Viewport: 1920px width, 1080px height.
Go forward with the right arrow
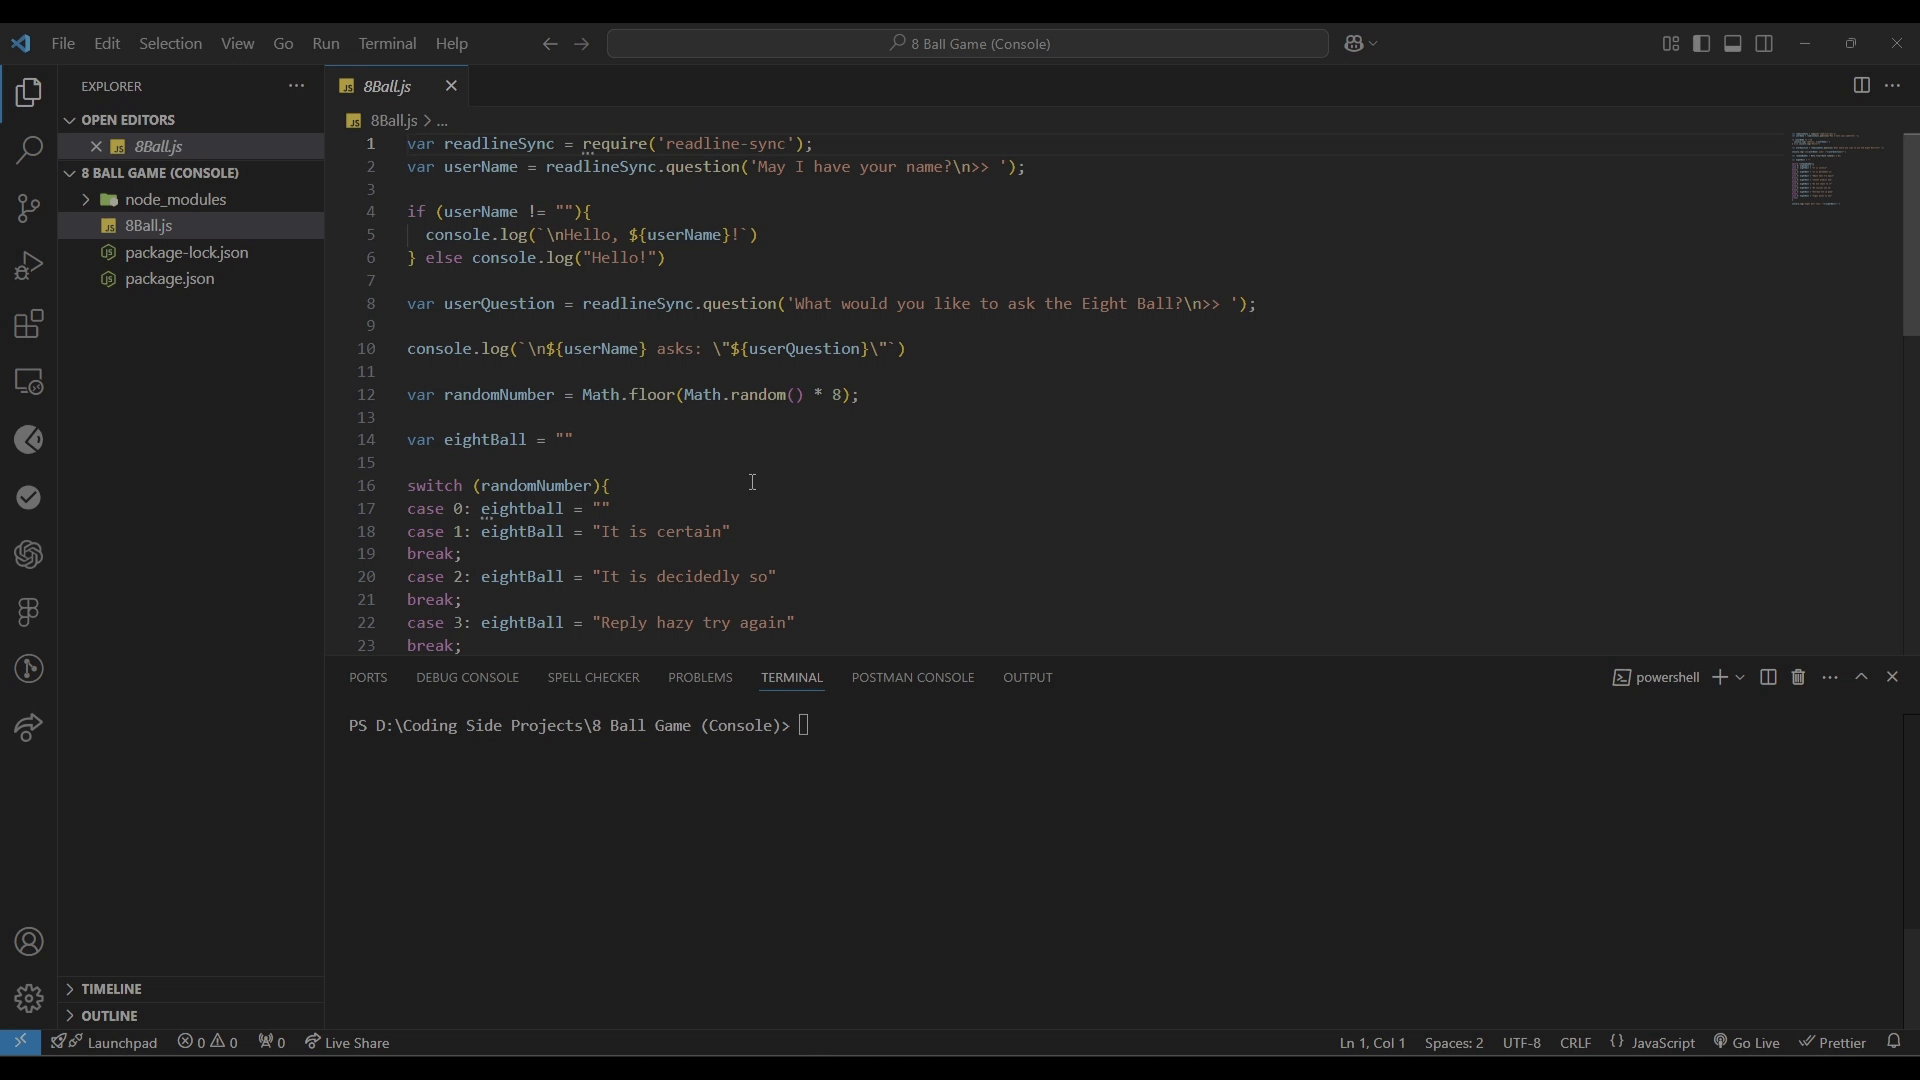(x=582, y=44)
